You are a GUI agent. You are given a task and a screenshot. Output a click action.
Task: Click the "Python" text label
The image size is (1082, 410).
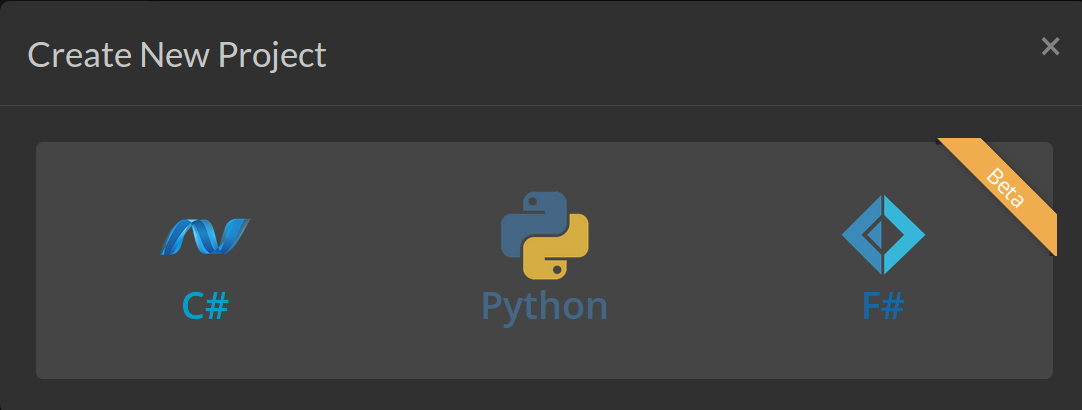544,305
